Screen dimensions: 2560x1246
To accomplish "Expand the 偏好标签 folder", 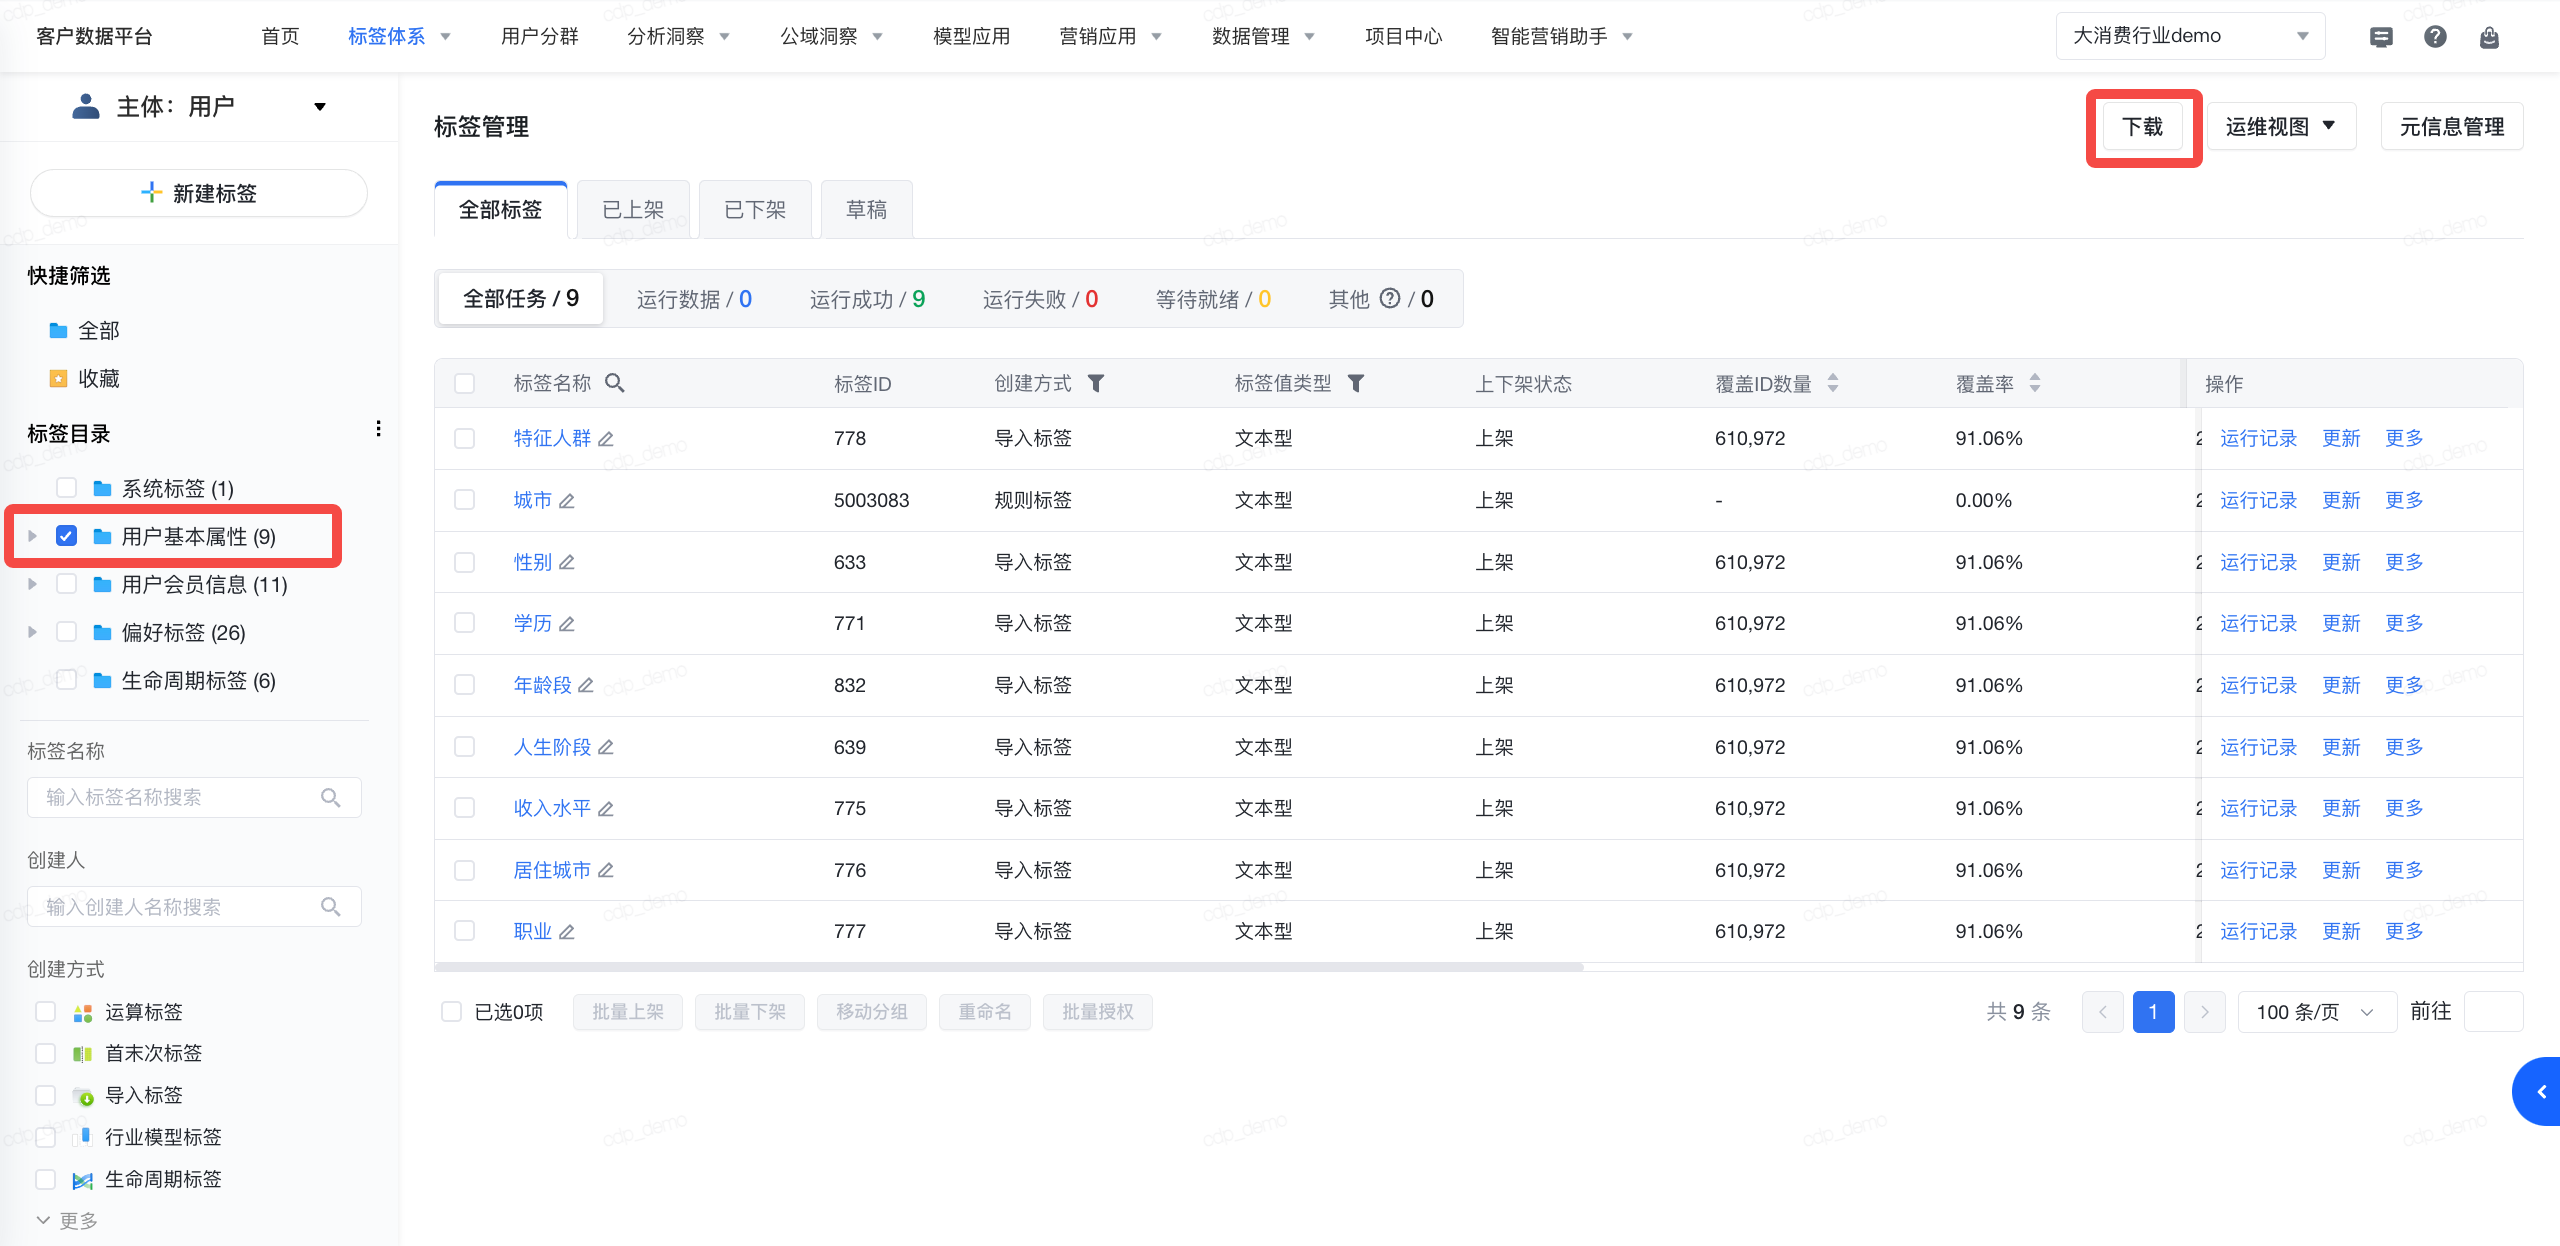I will coord(32,633).
